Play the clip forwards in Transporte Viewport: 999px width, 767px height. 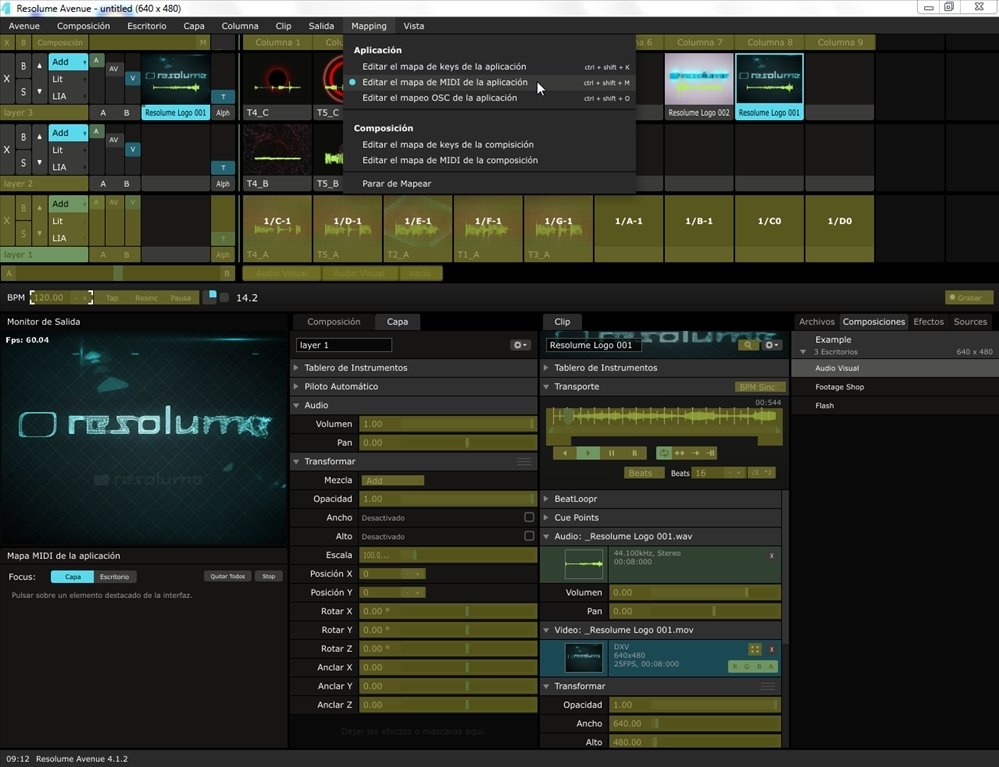(588, 453)
